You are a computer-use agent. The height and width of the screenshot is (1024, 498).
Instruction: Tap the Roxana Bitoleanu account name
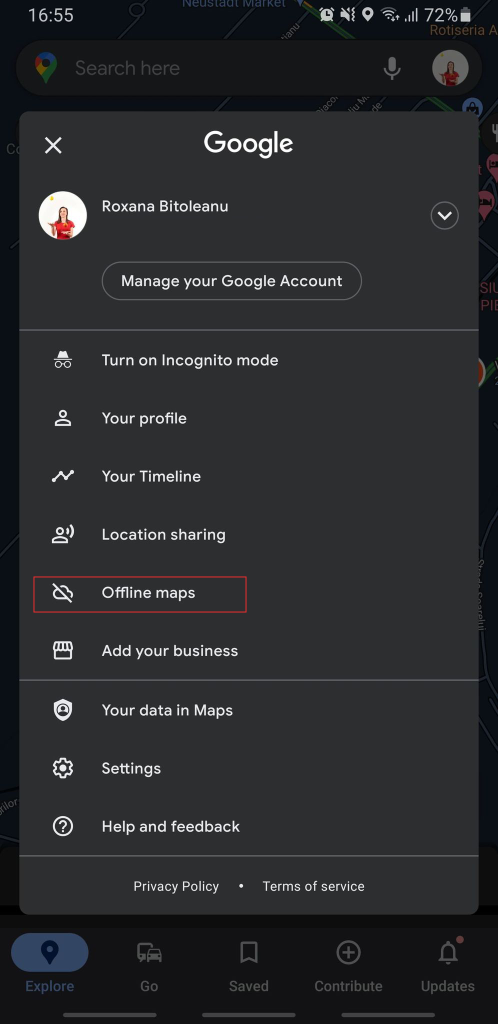click(165, 206)
